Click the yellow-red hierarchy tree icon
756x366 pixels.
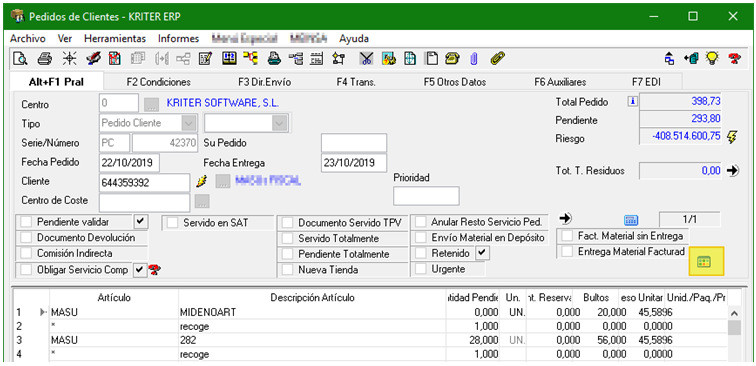[x=250, y=58]
